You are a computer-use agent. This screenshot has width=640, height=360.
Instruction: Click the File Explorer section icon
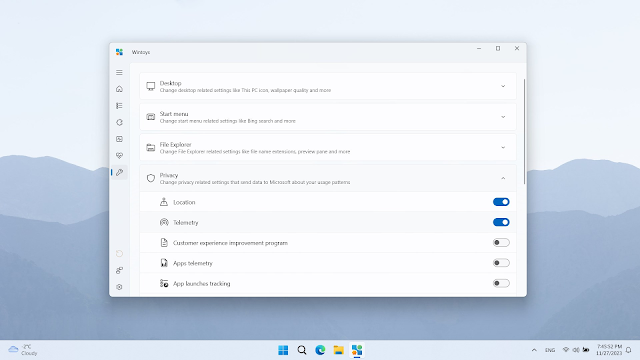pyautogui.click(x=151, y=147)
